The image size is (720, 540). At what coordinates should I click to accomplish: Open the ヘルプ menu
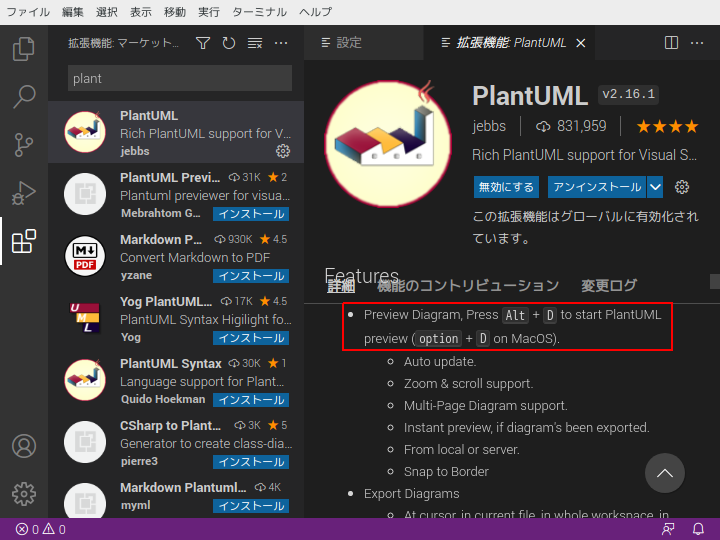315,12
